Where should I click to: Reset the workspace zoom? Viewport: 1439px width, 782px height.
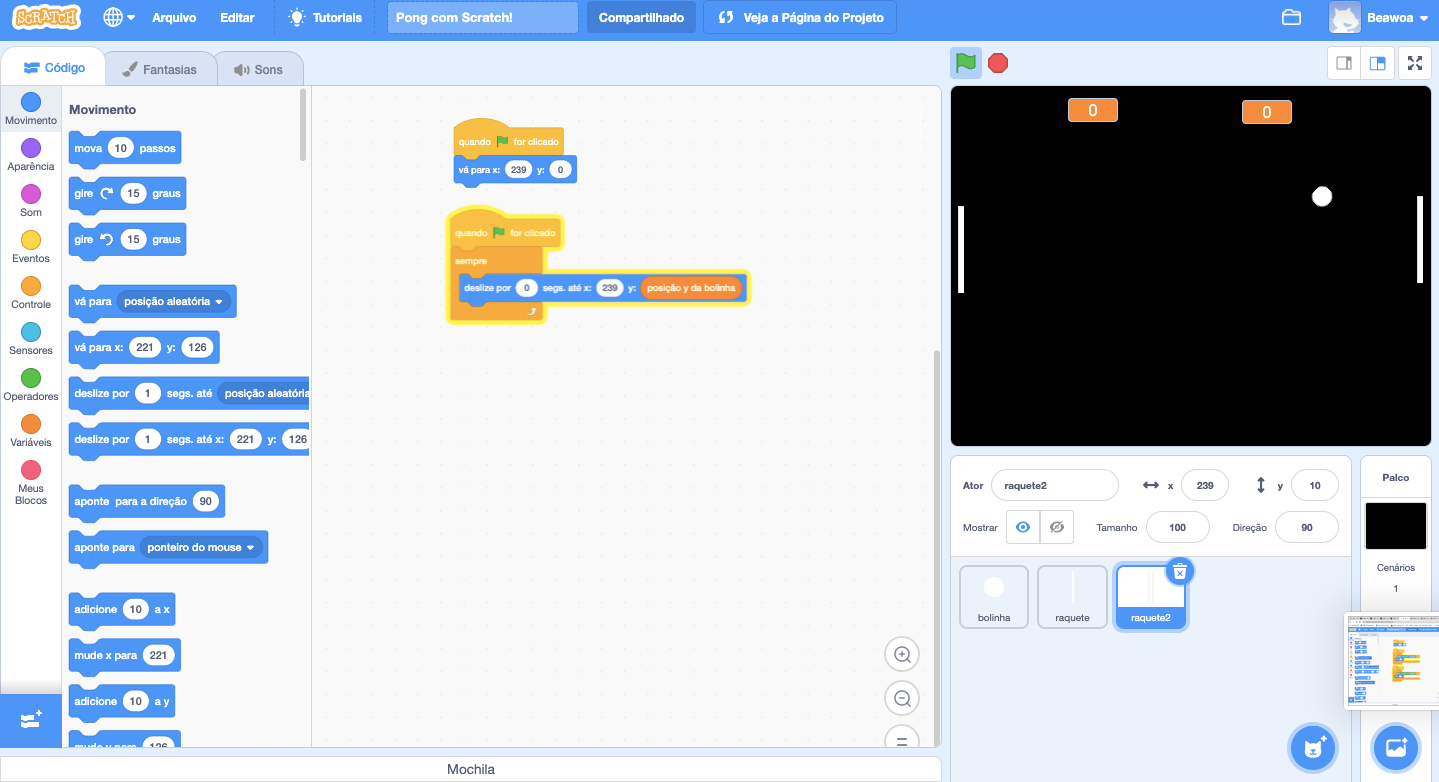pyautogui.click(x=902, y=738)
